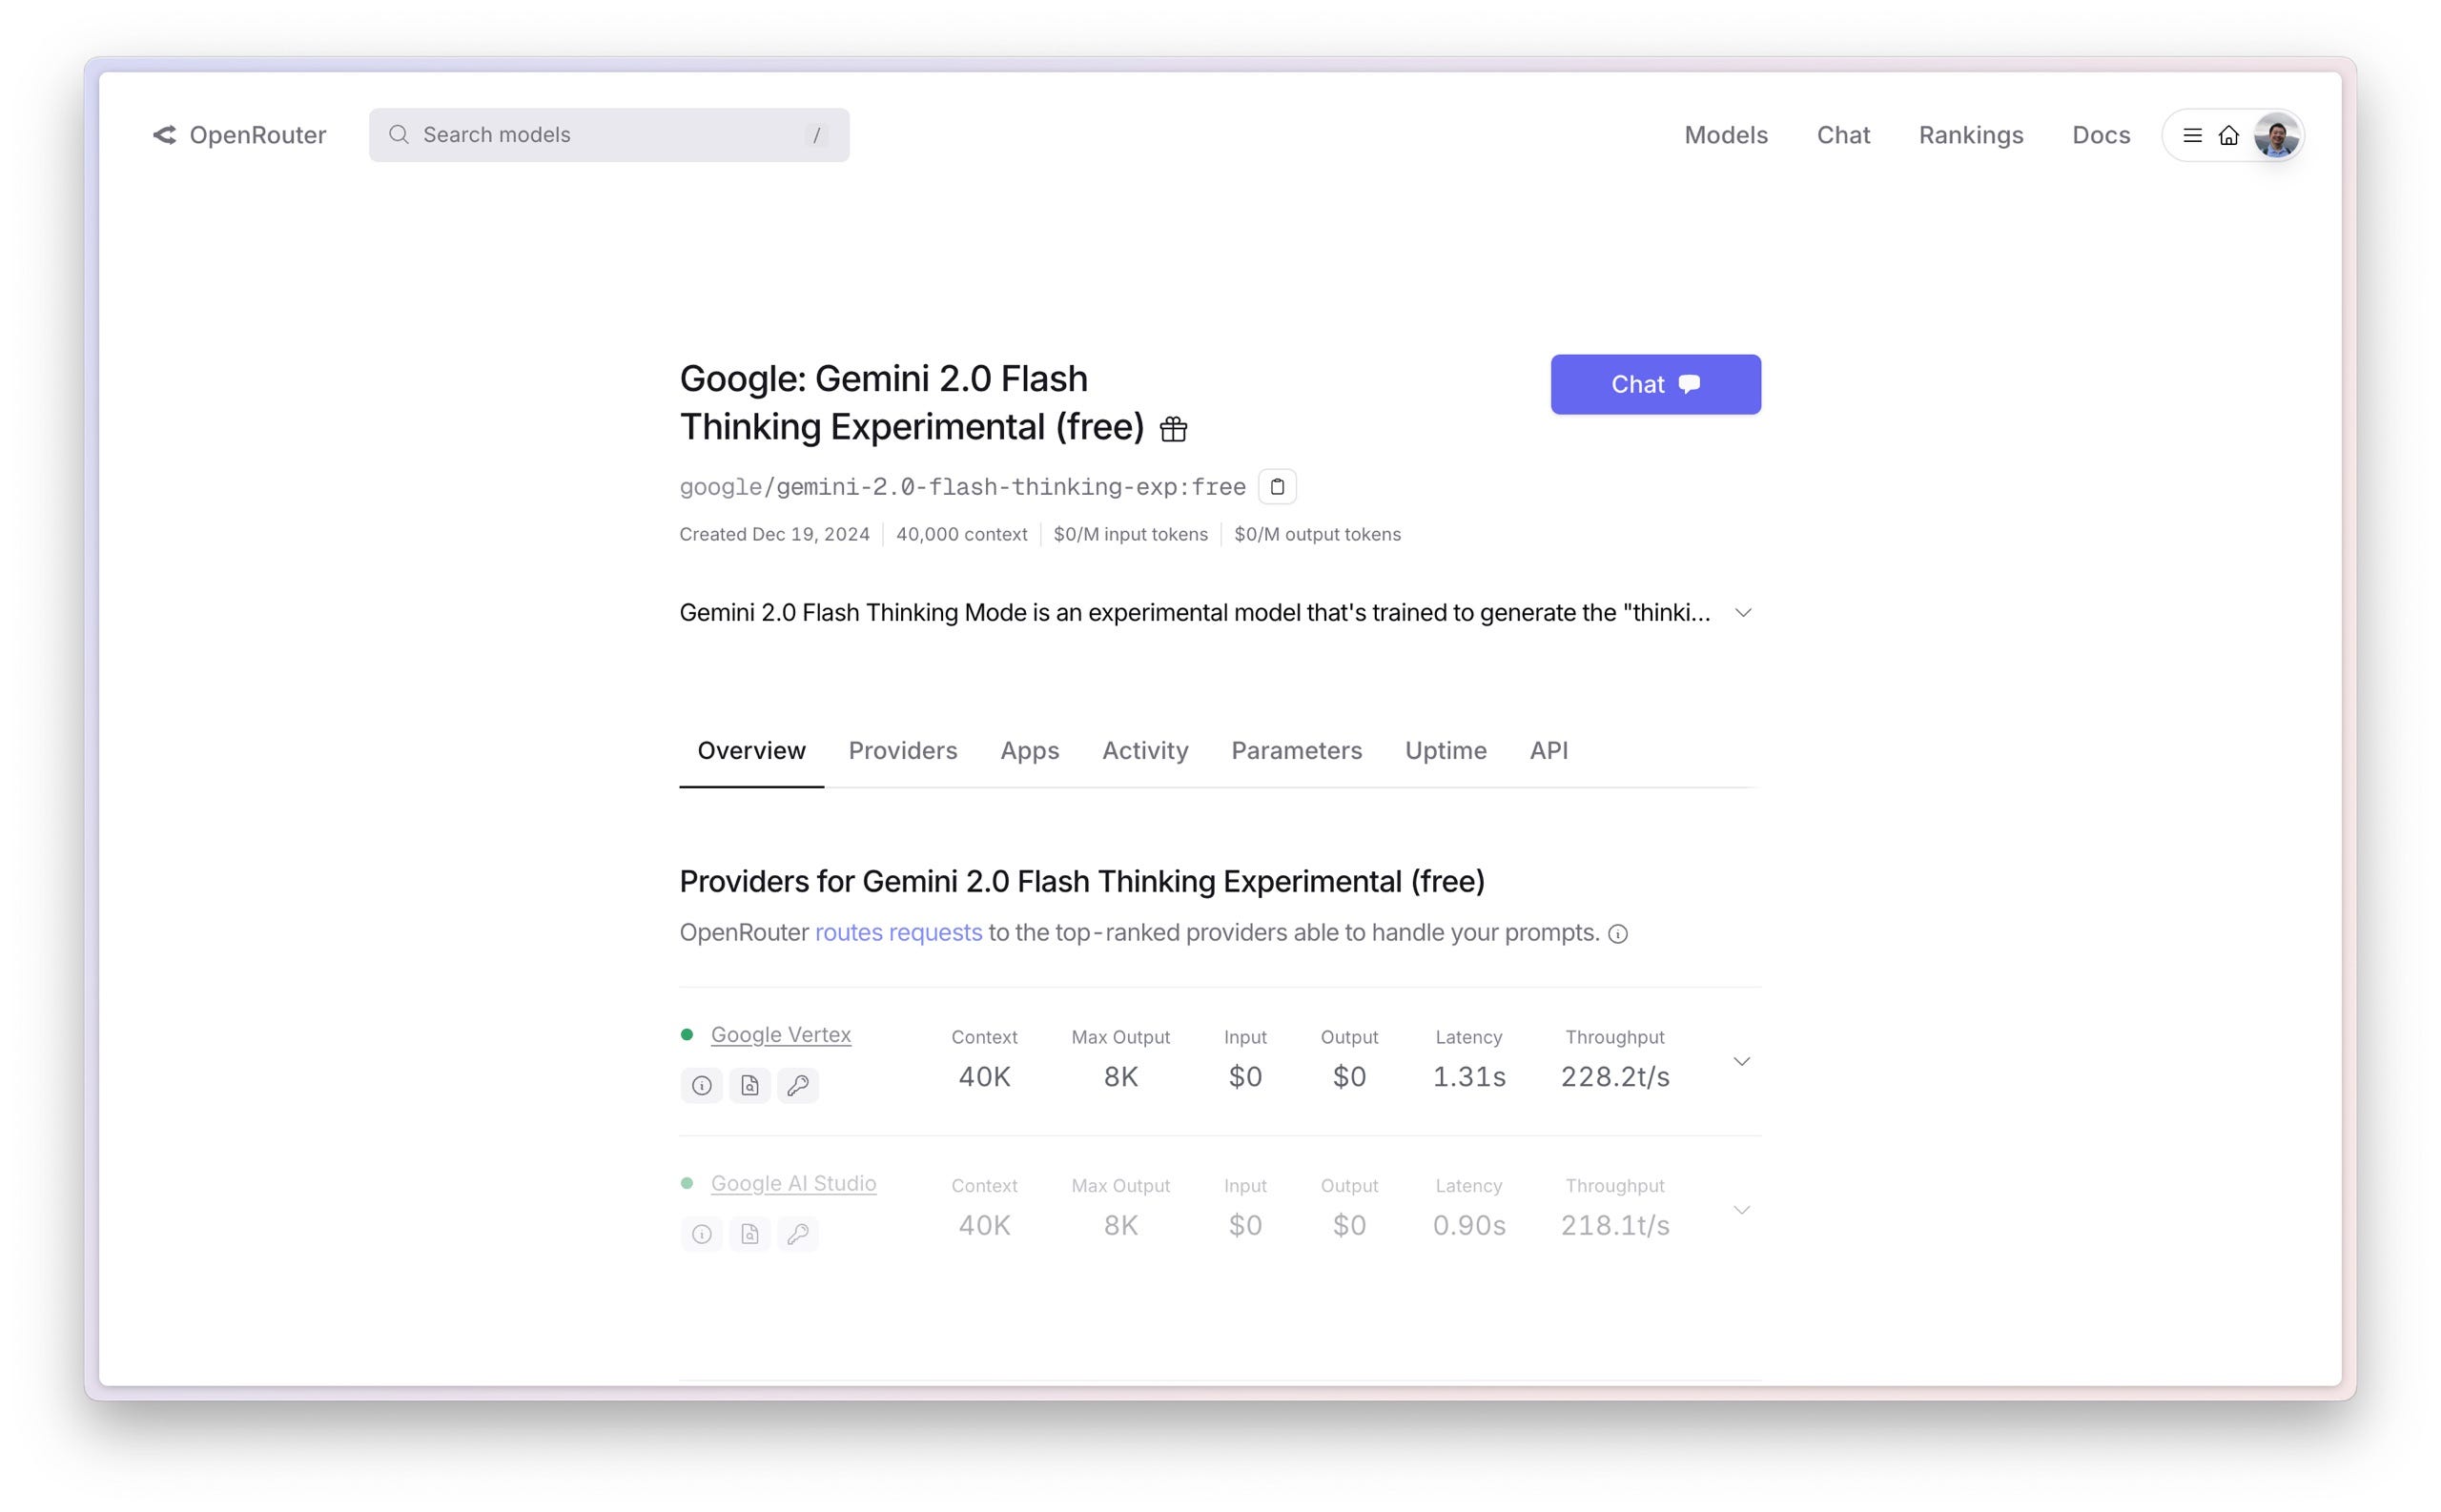This screenshot has height=1512, width=2441.
Task: Click the gift icon beside model title
Action: pos(1172,430)
